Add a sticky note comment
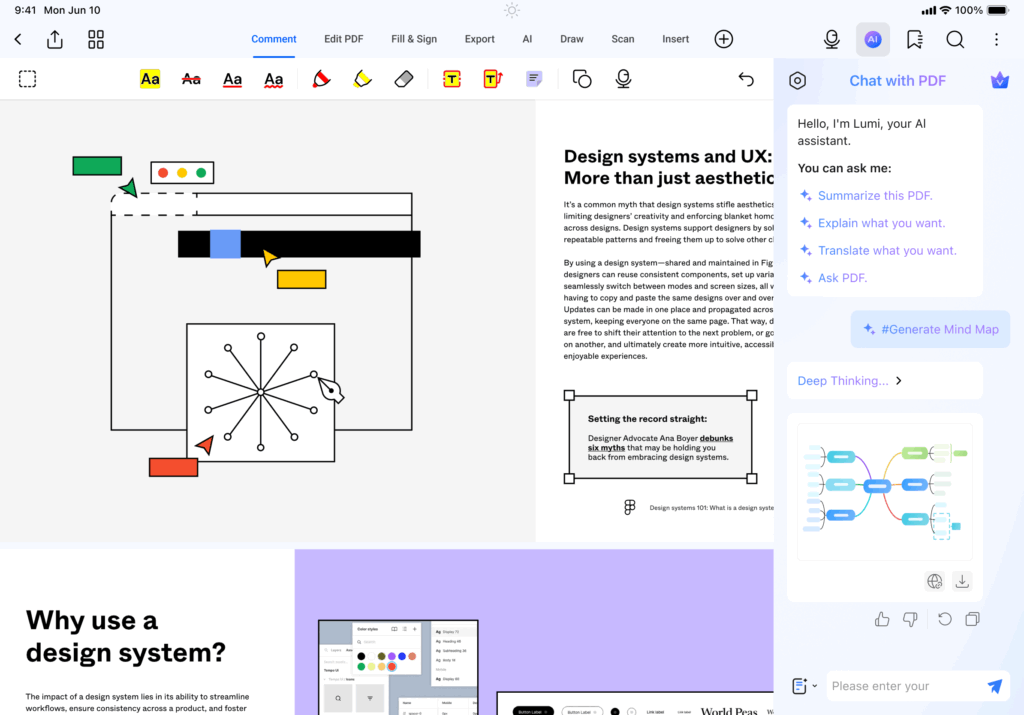The width and height of the screenshot is (1024, 715). pos(534,79)
